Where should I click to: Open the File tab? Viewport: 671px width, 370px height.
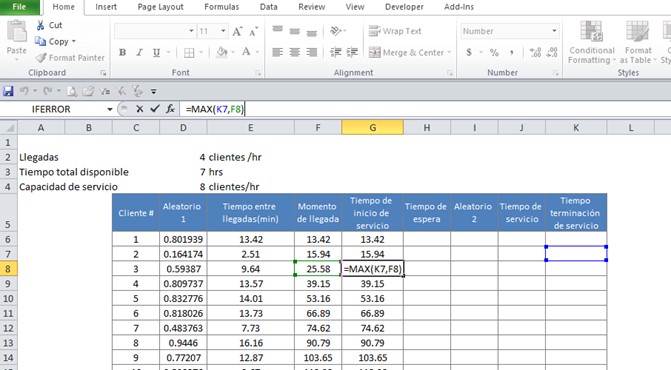[20, 7]
